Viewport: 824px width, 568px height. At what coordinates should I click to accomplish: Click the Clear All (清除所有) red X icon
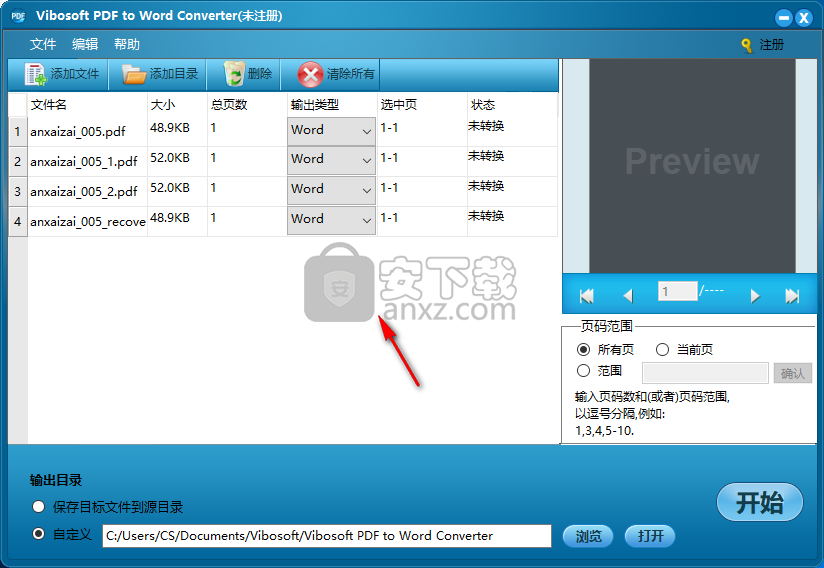pos(310,74)
